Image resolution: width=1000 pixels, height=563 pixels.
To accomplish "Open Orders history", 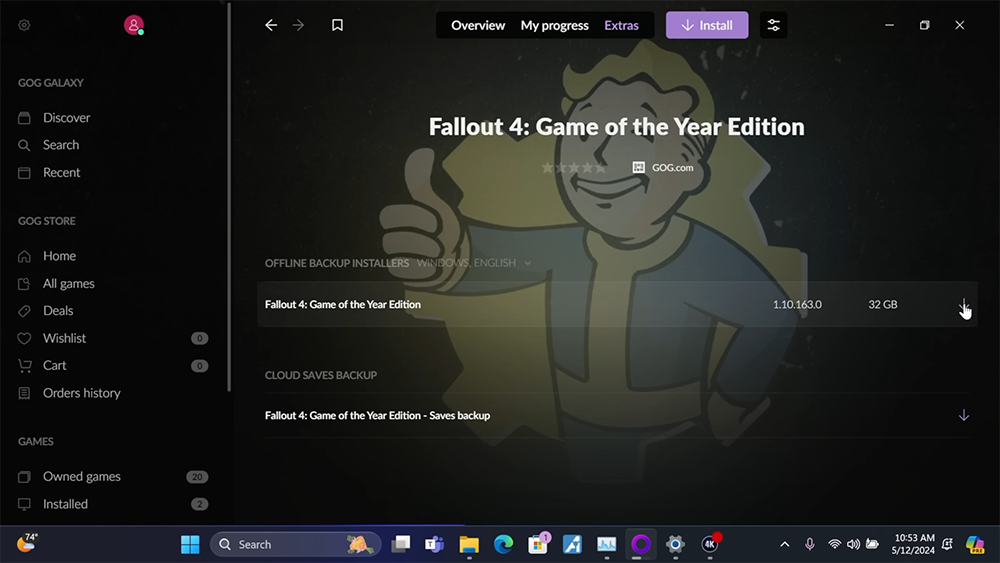I will (82, 393).
